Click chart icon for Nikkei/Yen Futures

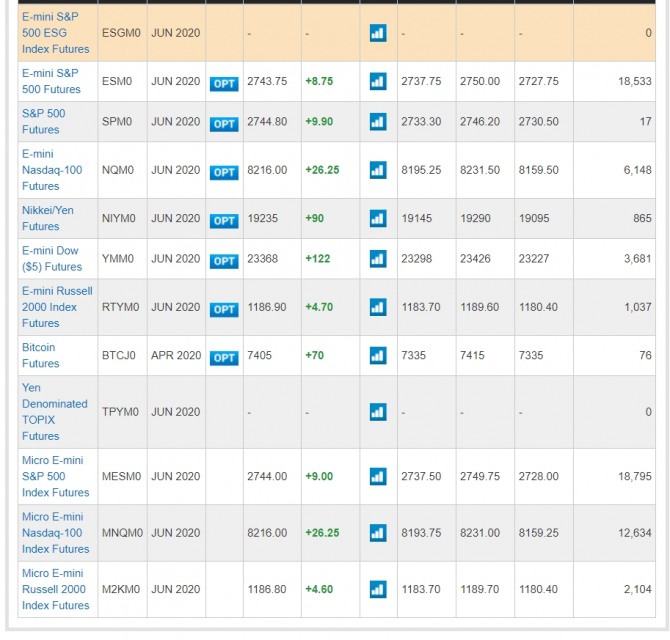[x=377, y=218]
